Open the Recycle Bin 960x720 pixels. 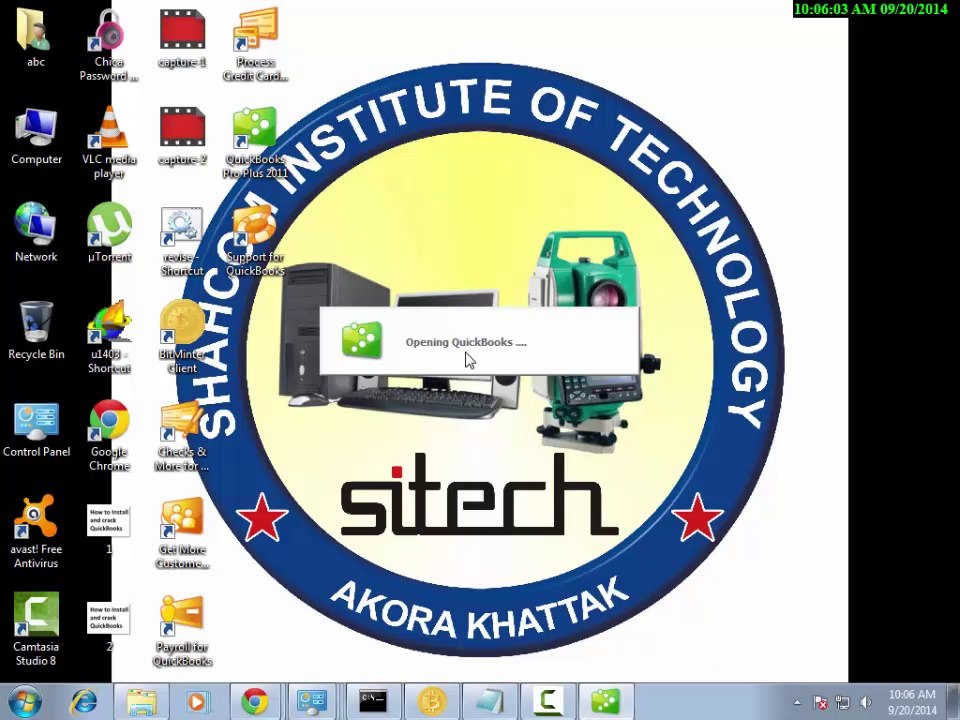point(36,331)
